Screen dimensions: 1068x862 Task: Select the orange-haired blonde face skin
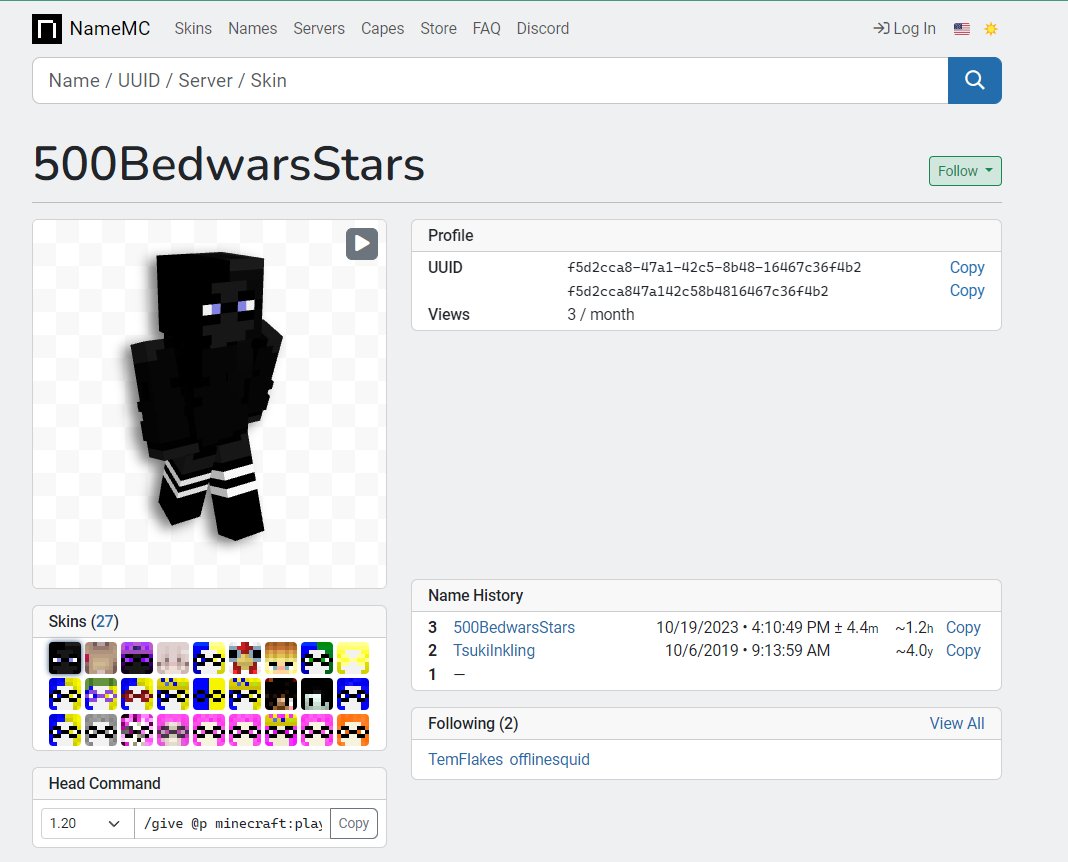click(x=281, y=658)
